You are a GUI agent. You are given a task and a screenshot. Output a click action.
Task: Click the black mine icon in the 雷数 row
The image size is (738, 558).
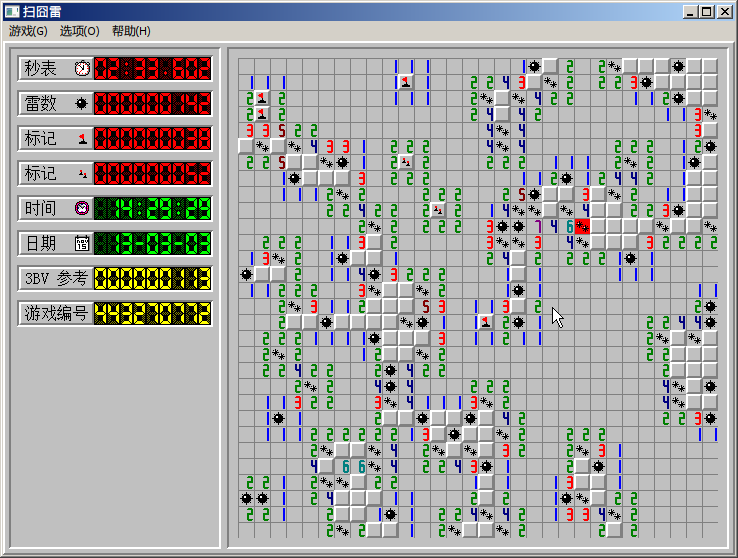(81, 104)
